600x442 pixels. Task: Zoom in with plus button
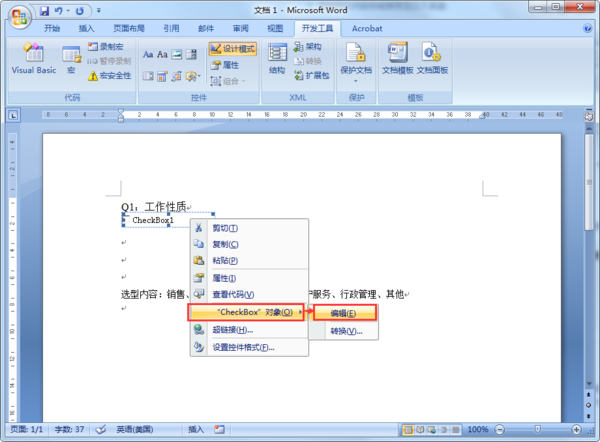(x=576, y=429)
